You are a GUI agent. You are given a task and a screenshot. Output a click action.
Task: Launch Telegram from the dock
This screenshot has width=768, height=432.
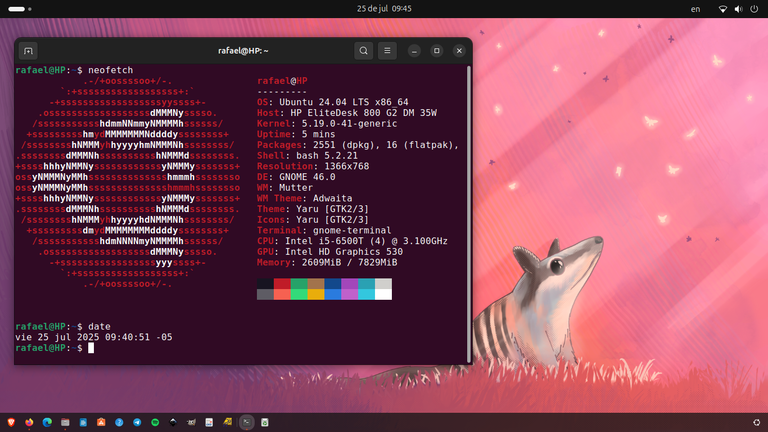coord(137,422)
